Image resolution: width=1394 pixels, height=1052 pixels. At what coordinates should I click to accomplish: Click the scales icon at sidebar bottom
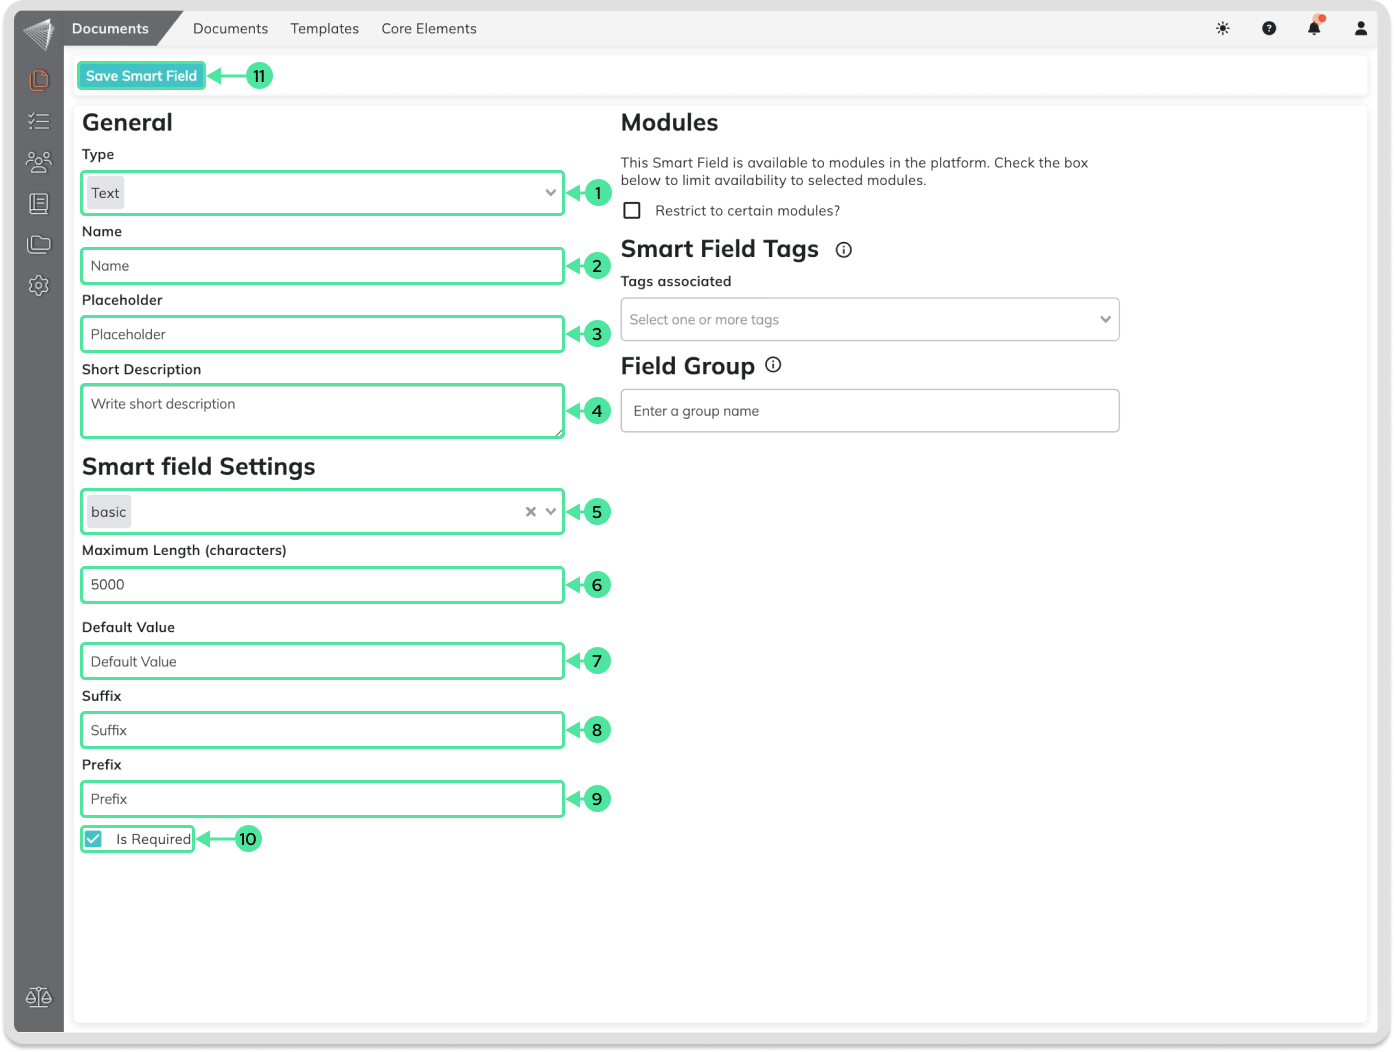coord(39,997)
